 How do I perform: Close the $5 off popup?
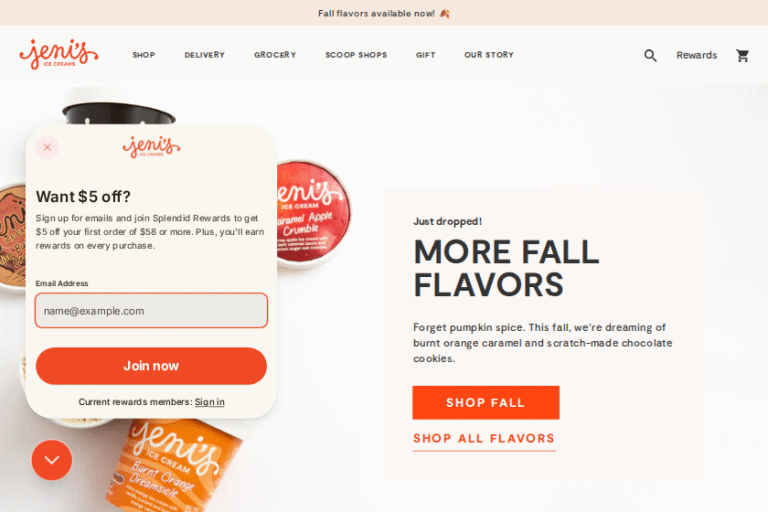click(47, 147)
